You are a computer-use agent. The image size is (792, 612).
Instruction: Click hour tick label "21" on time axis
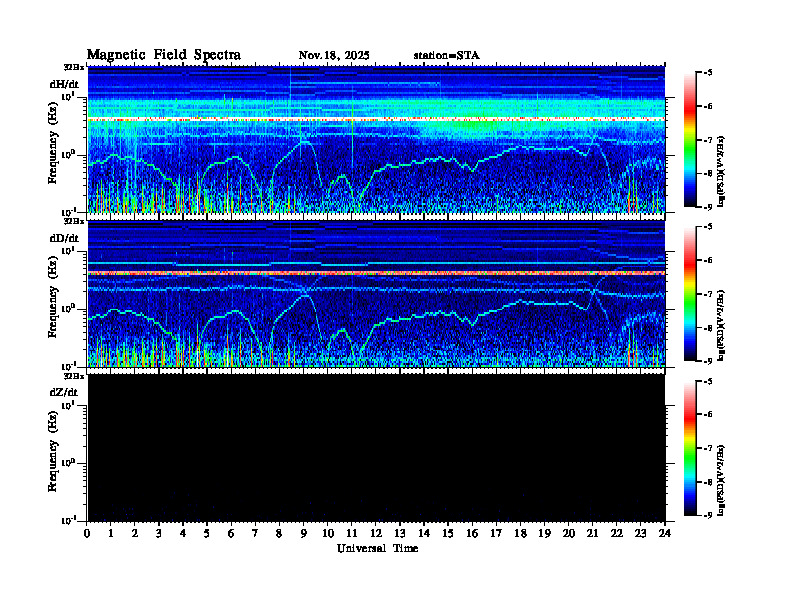click(x=592, y=534)
